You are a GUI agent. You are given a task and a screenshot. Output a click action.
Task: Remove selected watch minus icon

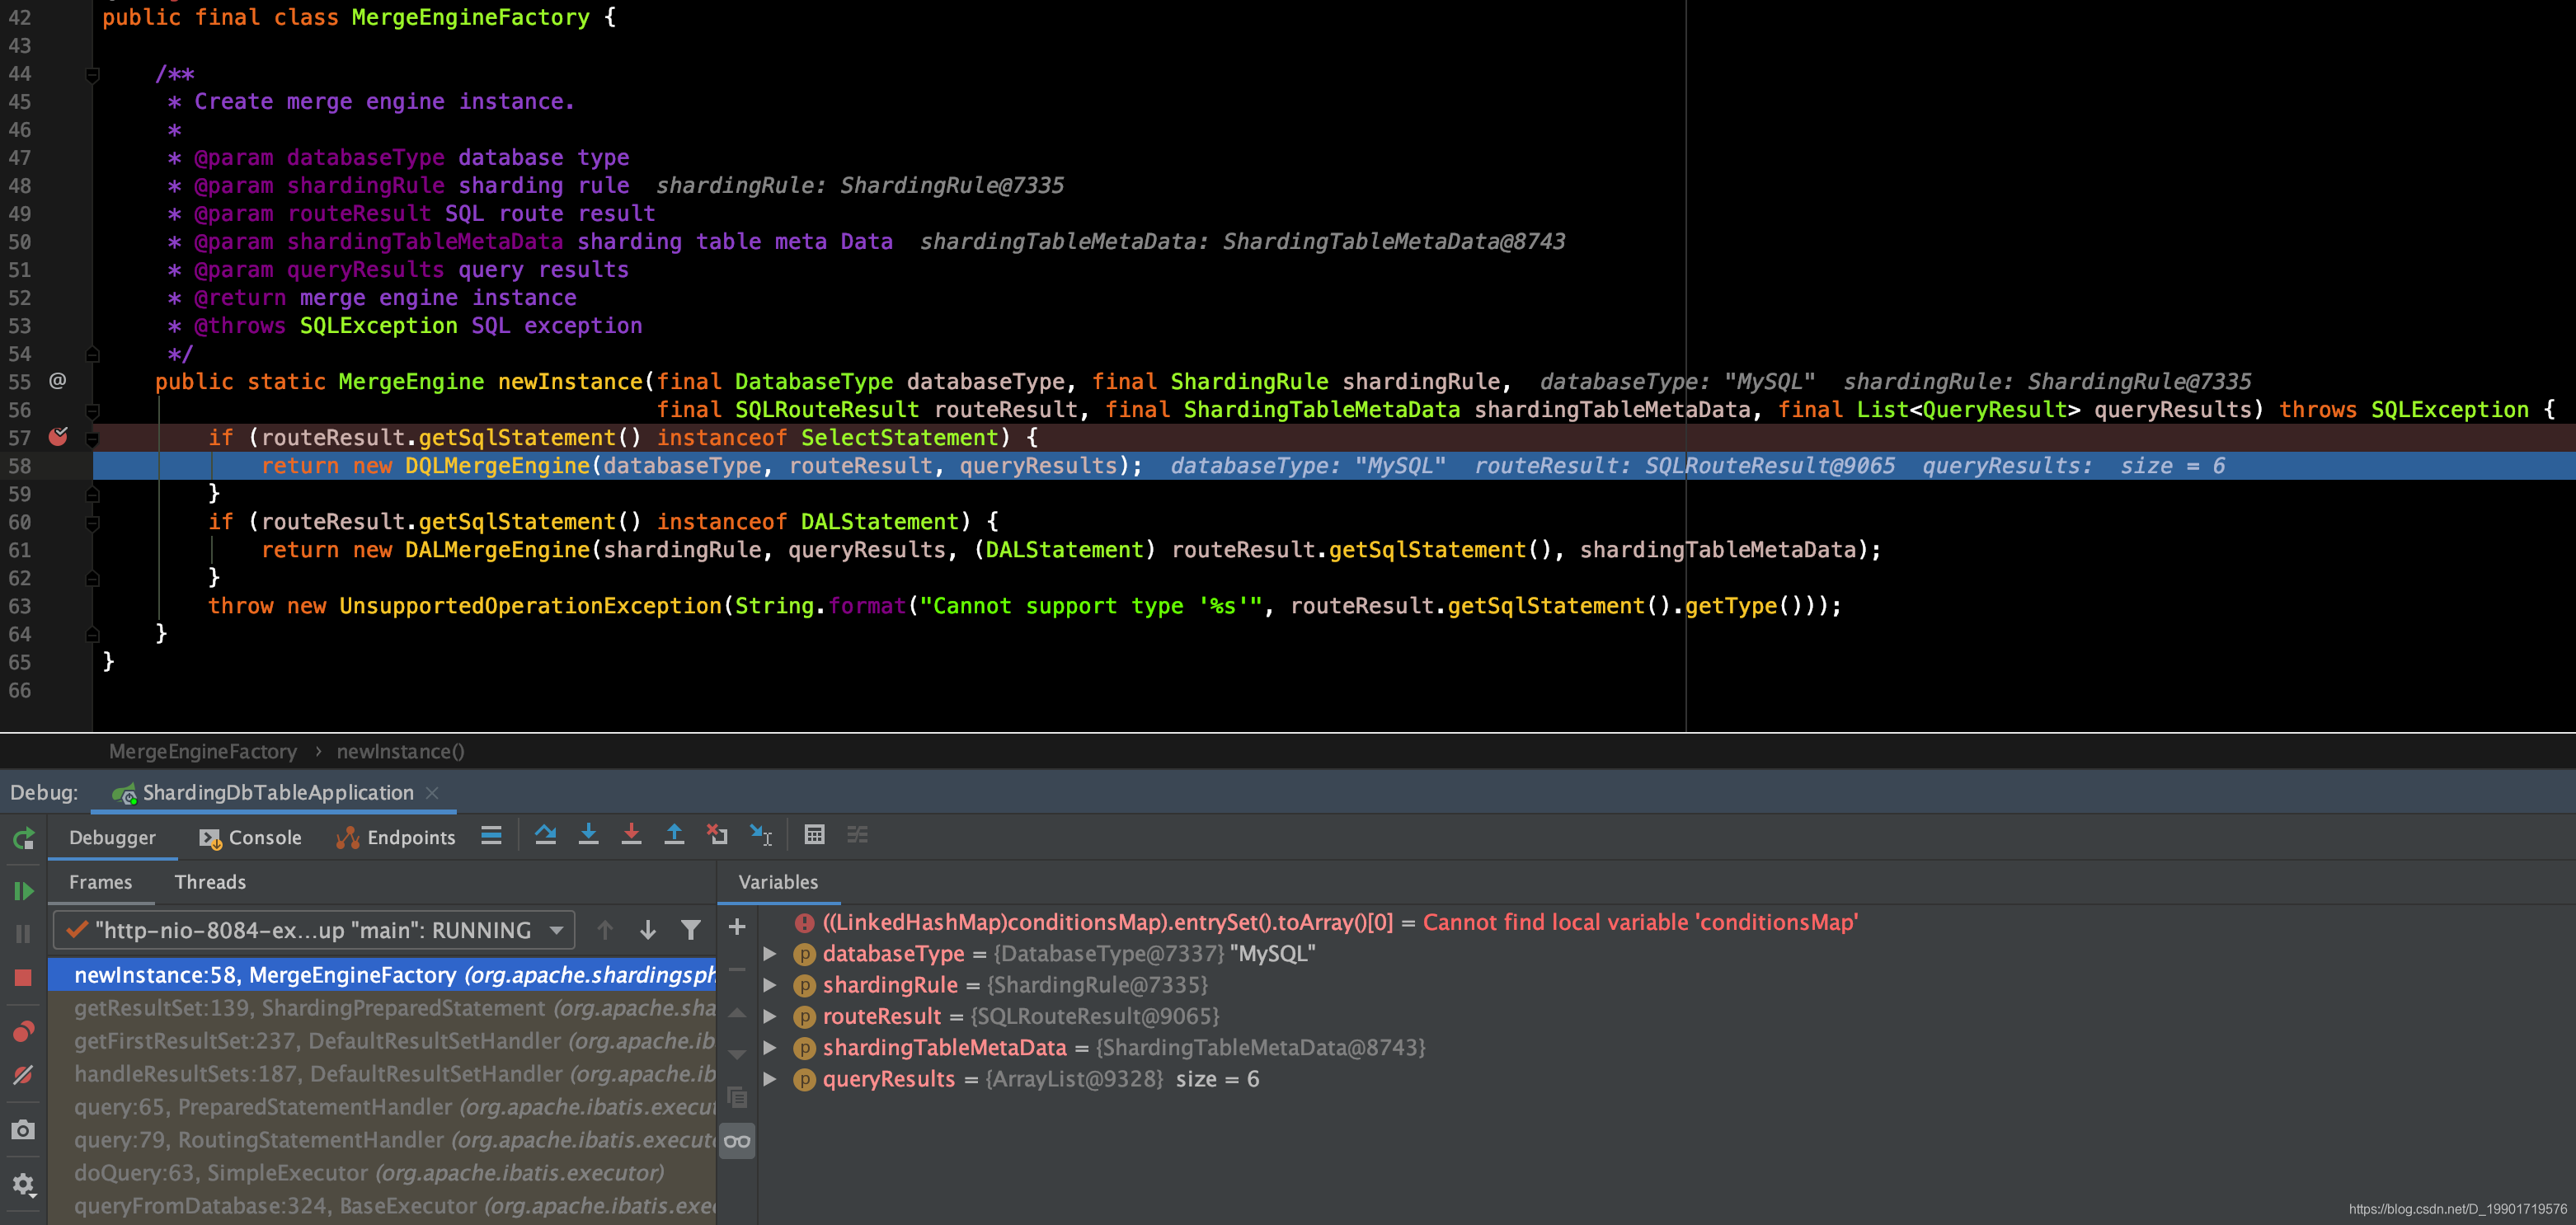[x=737, y=969]
